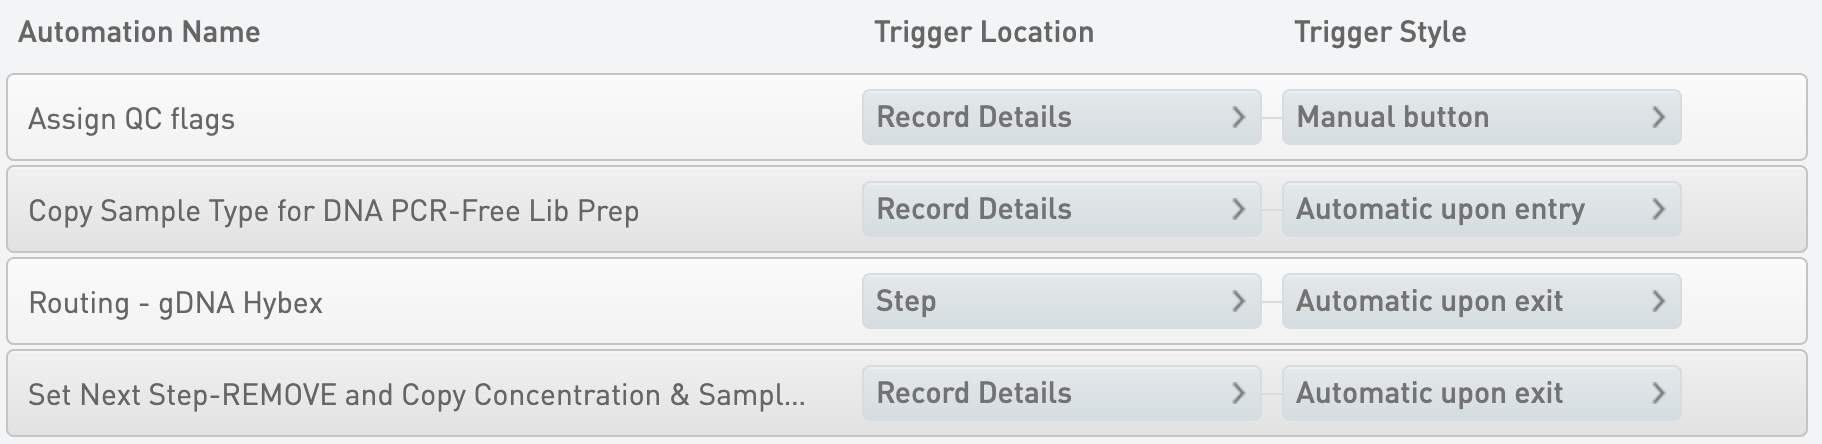Viewport: 1822px width, 444px height.
Task: Click chevron in Set Next Step-REMOVE Record Details
Action: click(x=1238, y=393)
